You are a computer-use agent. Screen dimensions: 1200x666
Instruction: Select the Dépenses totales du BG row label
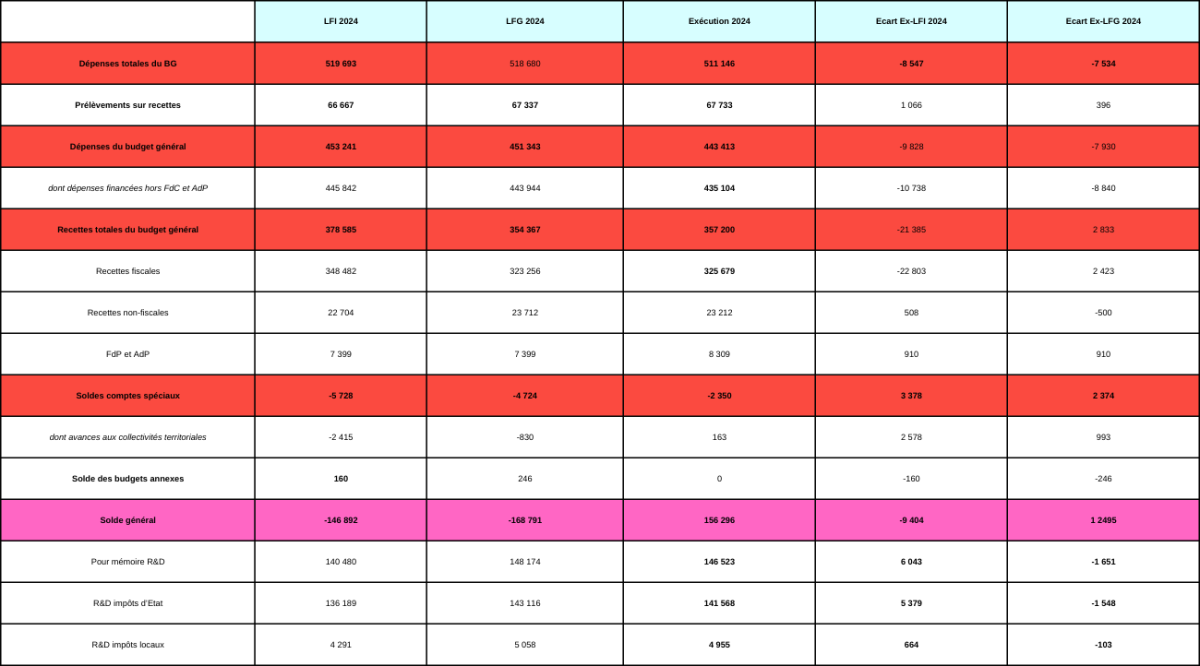[x=128, y=63]
